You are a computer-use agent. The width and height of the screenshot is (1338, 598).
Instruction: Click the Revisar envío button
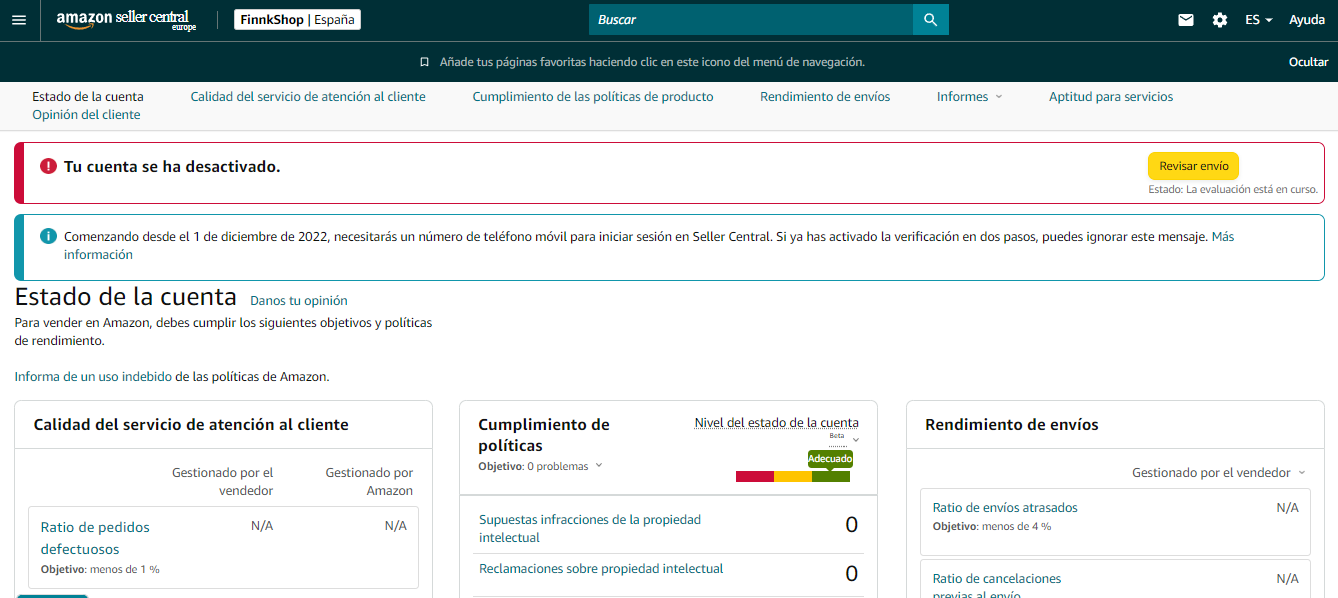tap(1193, 166)
